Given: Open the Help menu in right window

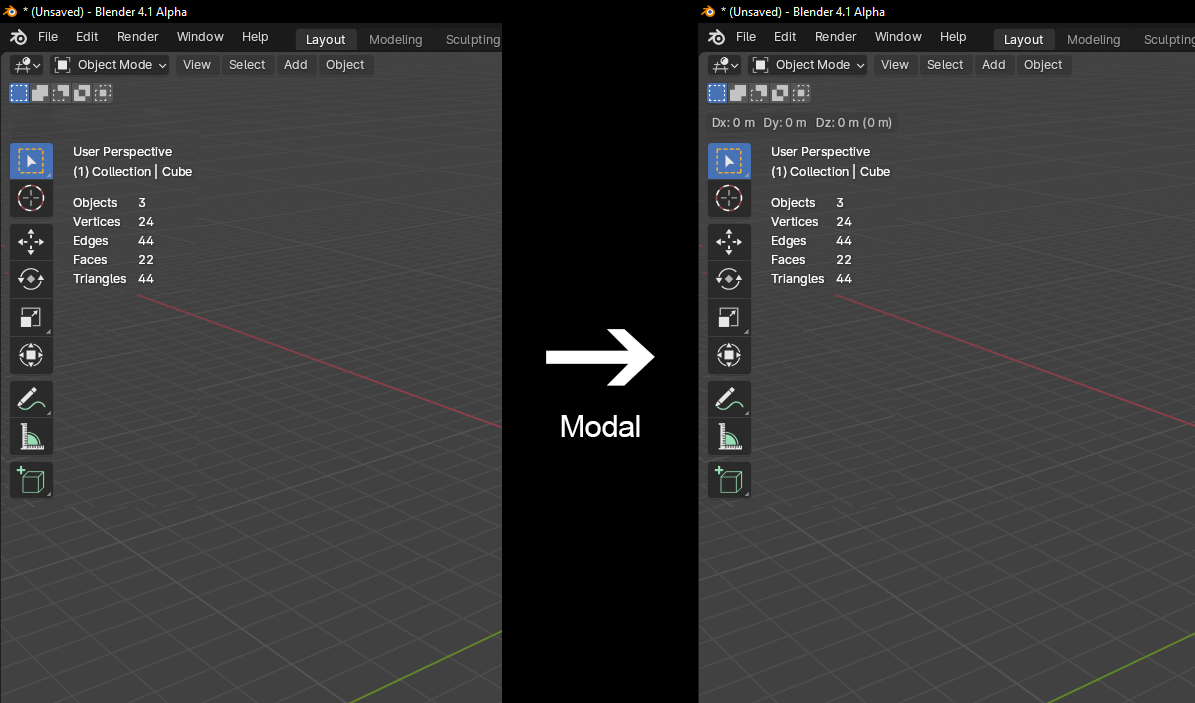Looking at the screenshot, I should (953, 37).
